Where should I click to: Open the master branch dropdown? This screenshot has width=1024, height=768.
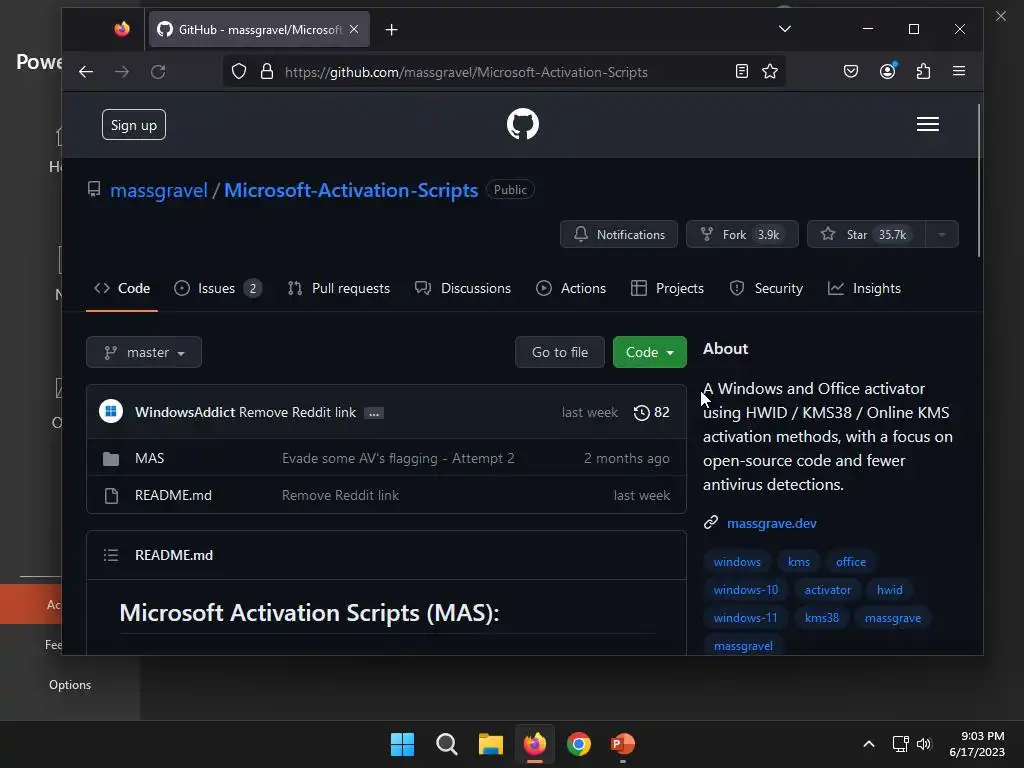[x=144, y=353]
